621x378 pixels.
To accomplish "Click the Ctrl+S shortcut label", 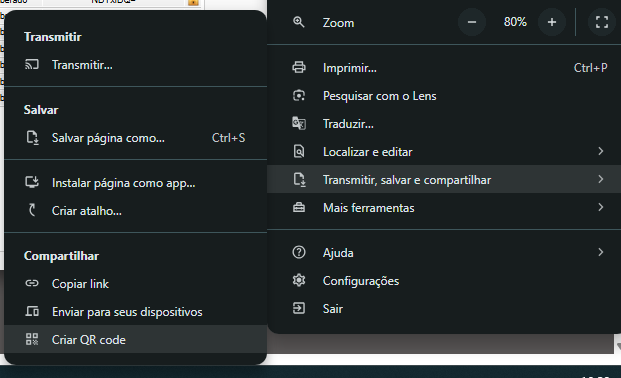I will [229, 138].
